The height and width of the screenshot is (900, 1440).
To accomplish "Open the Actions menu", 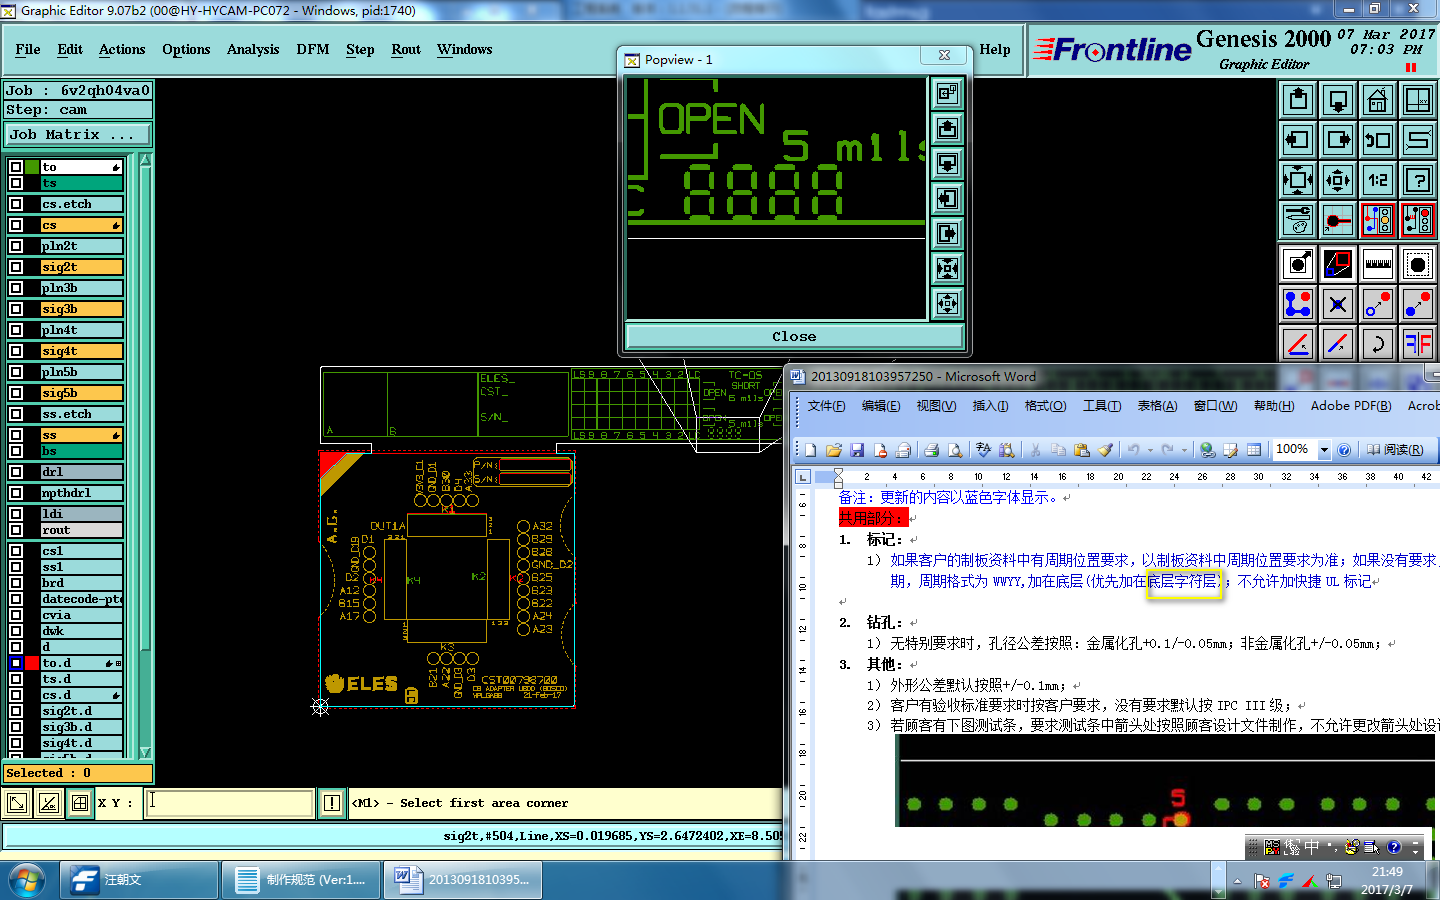I will [122, 50].
